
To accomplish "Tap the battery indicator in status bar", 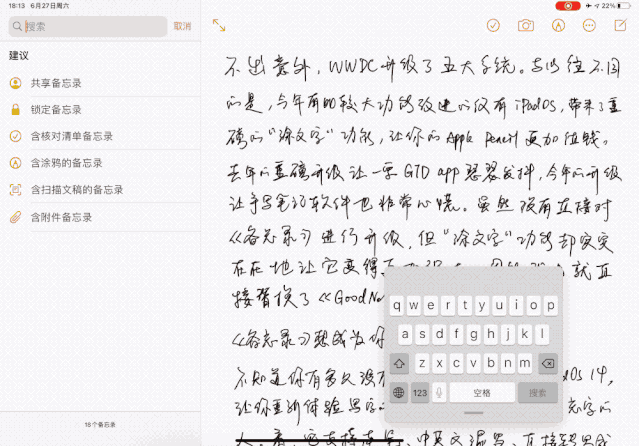I will [x=624, y=6].
